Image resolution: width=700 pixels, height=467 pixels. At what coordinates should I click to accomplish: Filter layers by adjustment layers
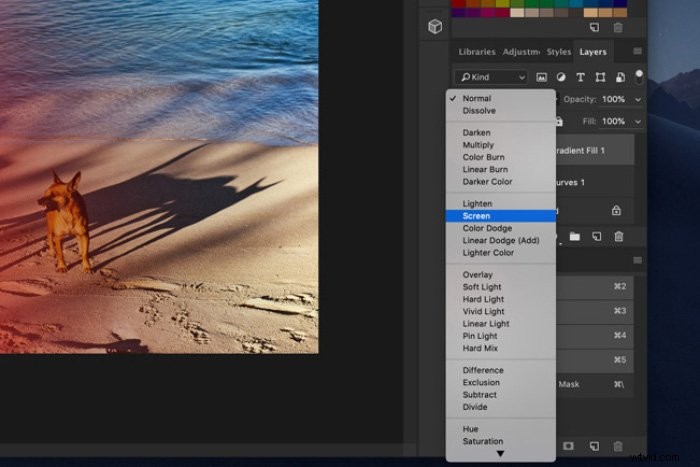point(561,77)
